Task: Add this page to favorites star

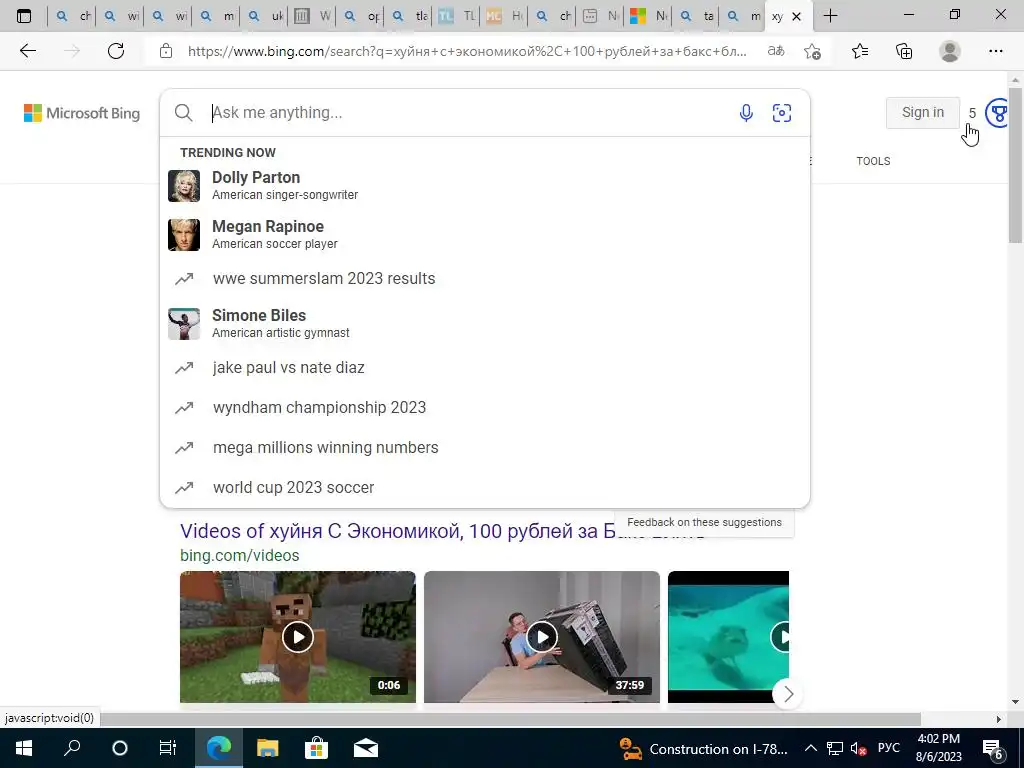Action: coord(812,51)
